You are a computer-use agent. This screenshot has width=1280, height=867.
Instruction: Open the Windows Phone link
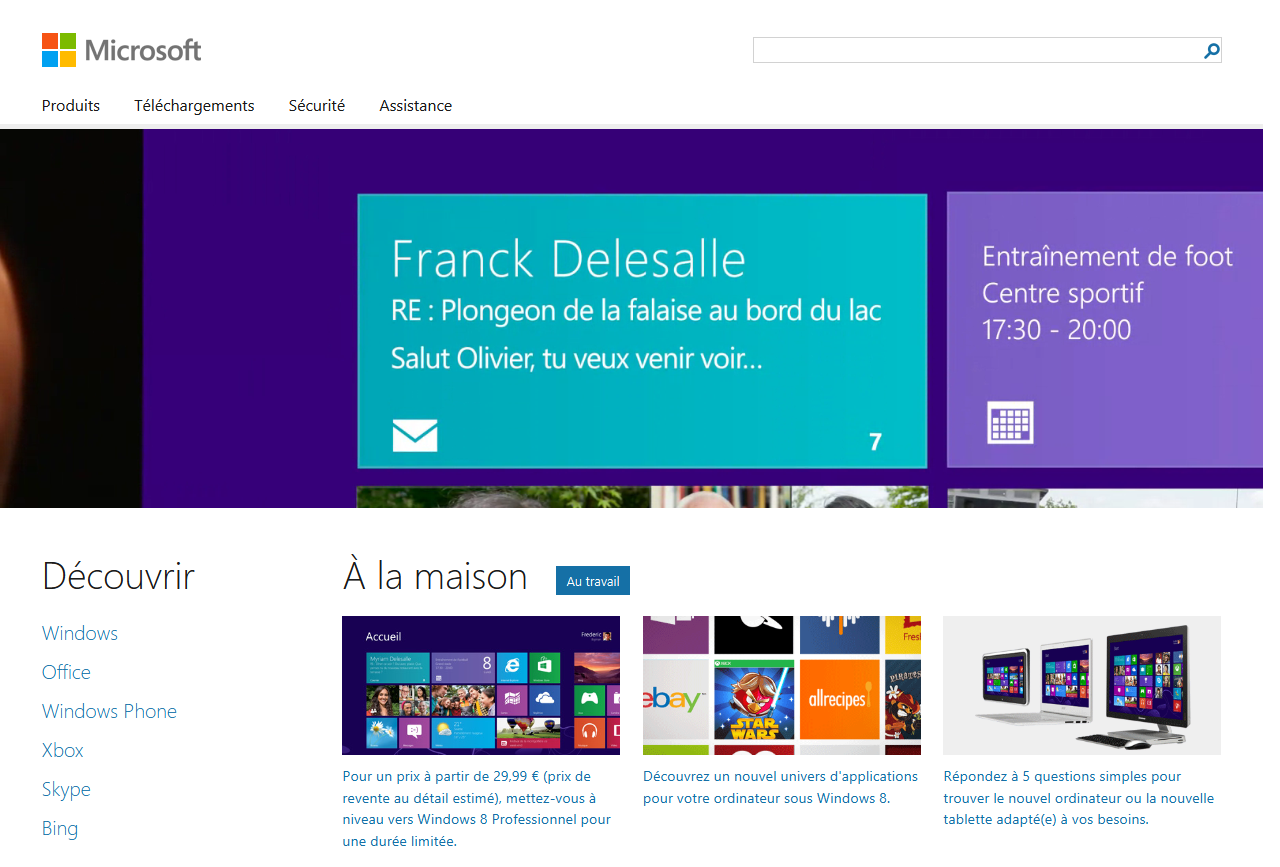point(109,711)
